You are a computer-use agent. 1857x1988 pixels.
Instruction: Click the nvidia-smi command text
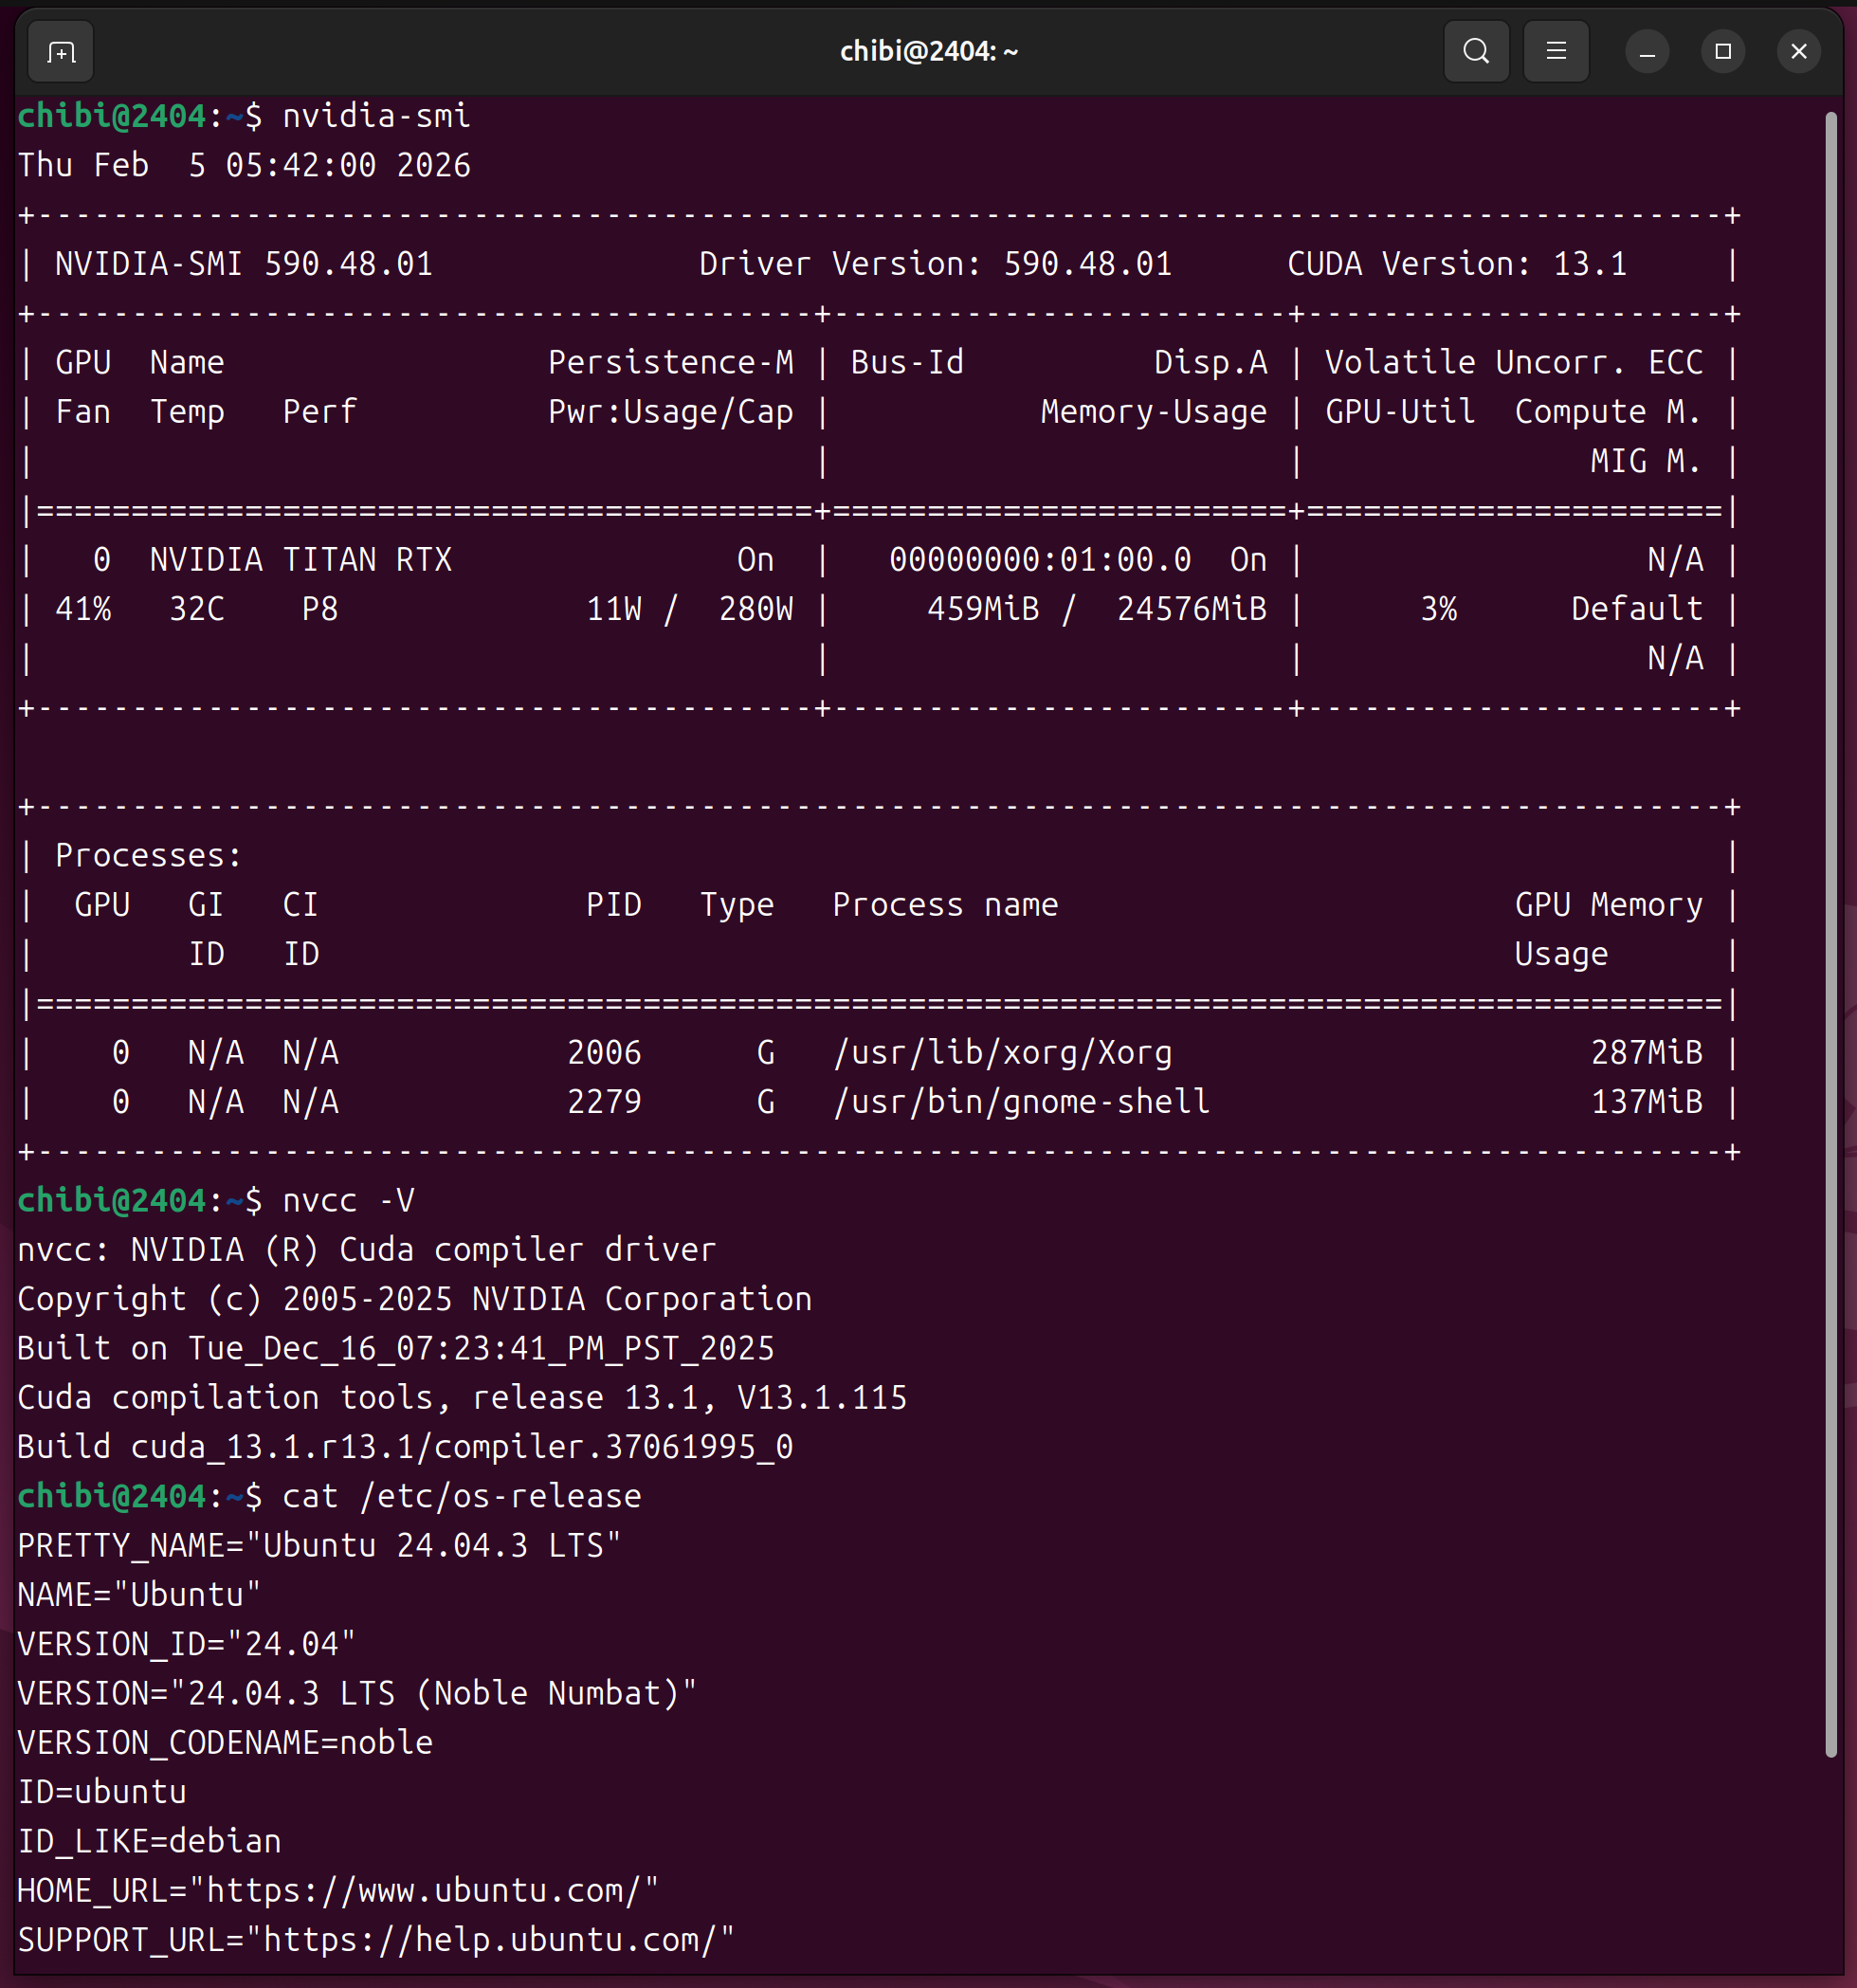click(376, 116)
